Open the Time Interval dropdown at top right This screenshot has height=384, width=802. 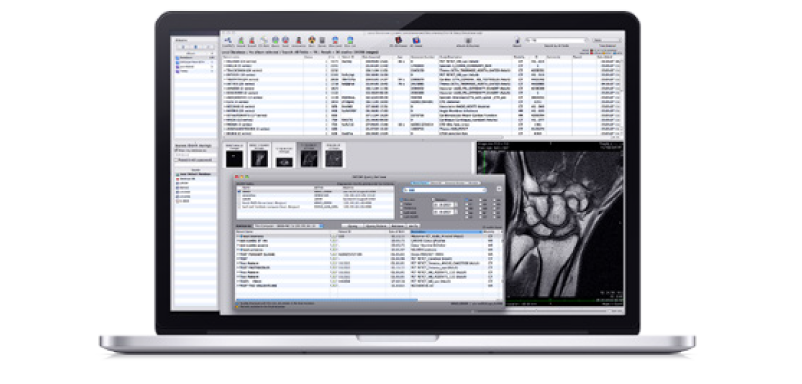pos(607,40)
